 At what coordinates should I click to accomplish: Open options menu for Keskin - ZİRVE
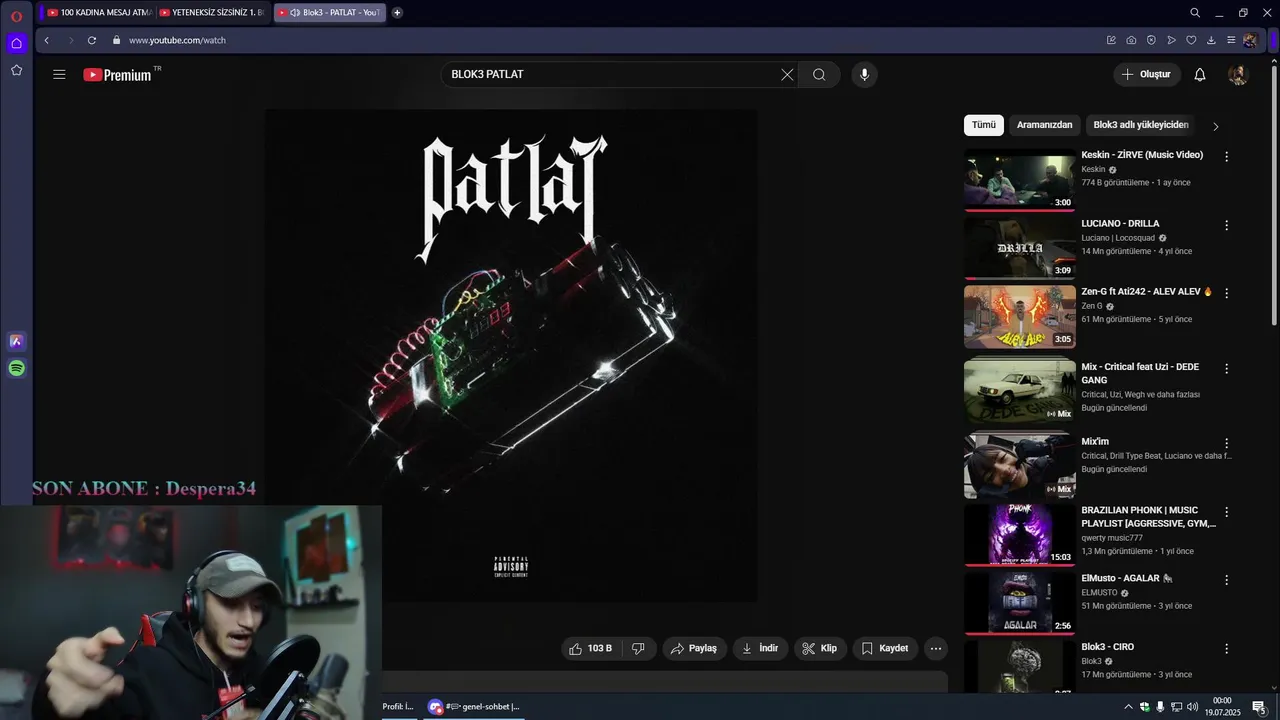(1226, 157)
